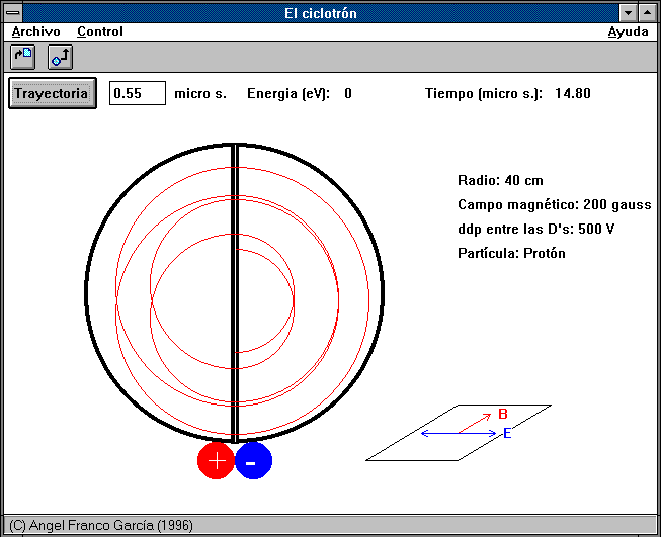This screenshot has height=537, width=661.
Task: Click the time value 14.80
Action: coord(572,93)
